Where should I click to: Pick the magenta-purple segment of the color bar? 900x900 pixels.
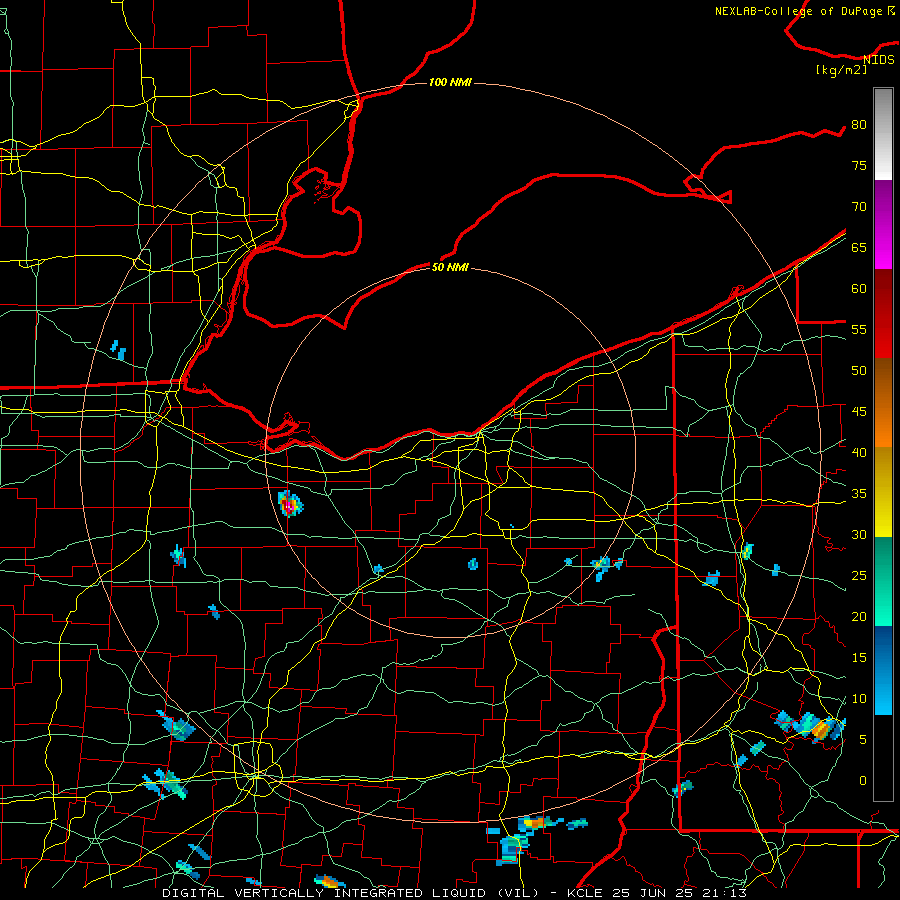(883, 224)
